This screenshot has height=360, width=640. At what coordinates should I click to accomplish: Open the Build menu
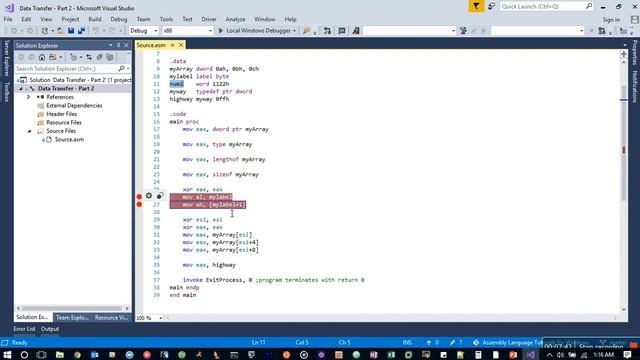(x=95, y=19)
